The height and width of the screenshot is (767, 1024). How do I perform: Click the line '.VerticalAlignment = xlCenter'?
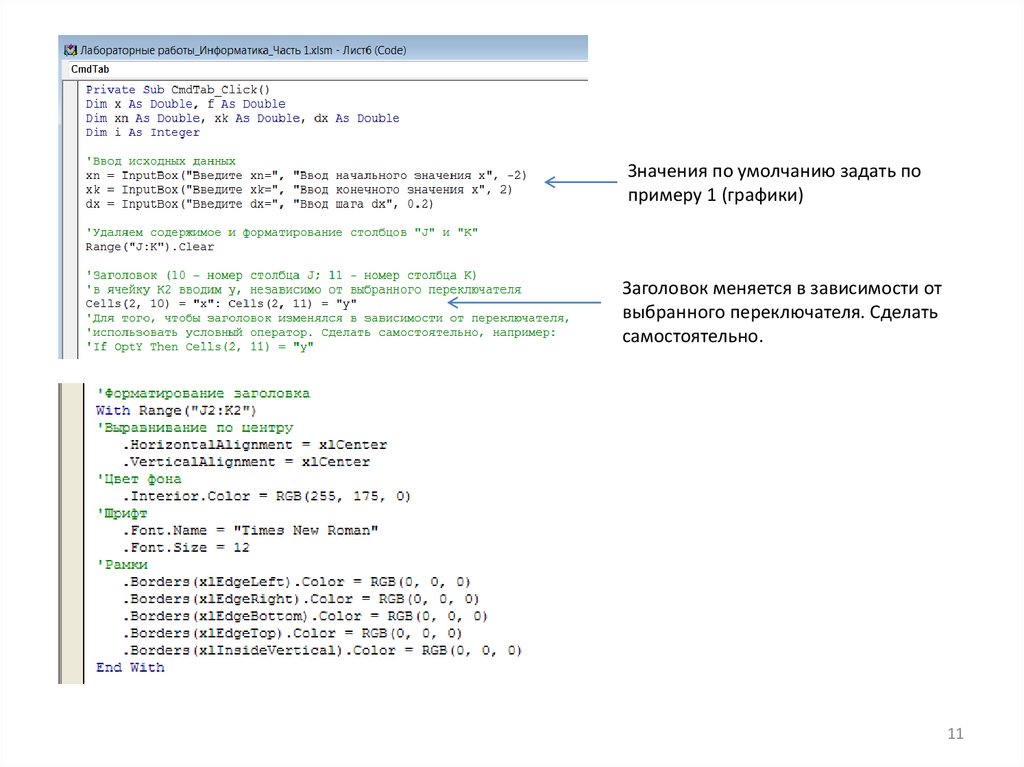click(246, 462)
